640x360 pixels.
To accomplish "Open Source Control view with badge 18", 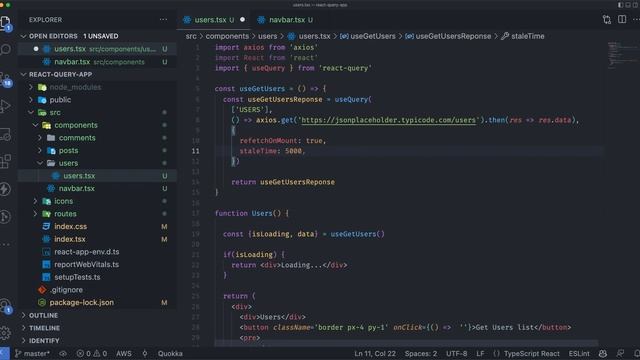I will [x=6, y=79].
